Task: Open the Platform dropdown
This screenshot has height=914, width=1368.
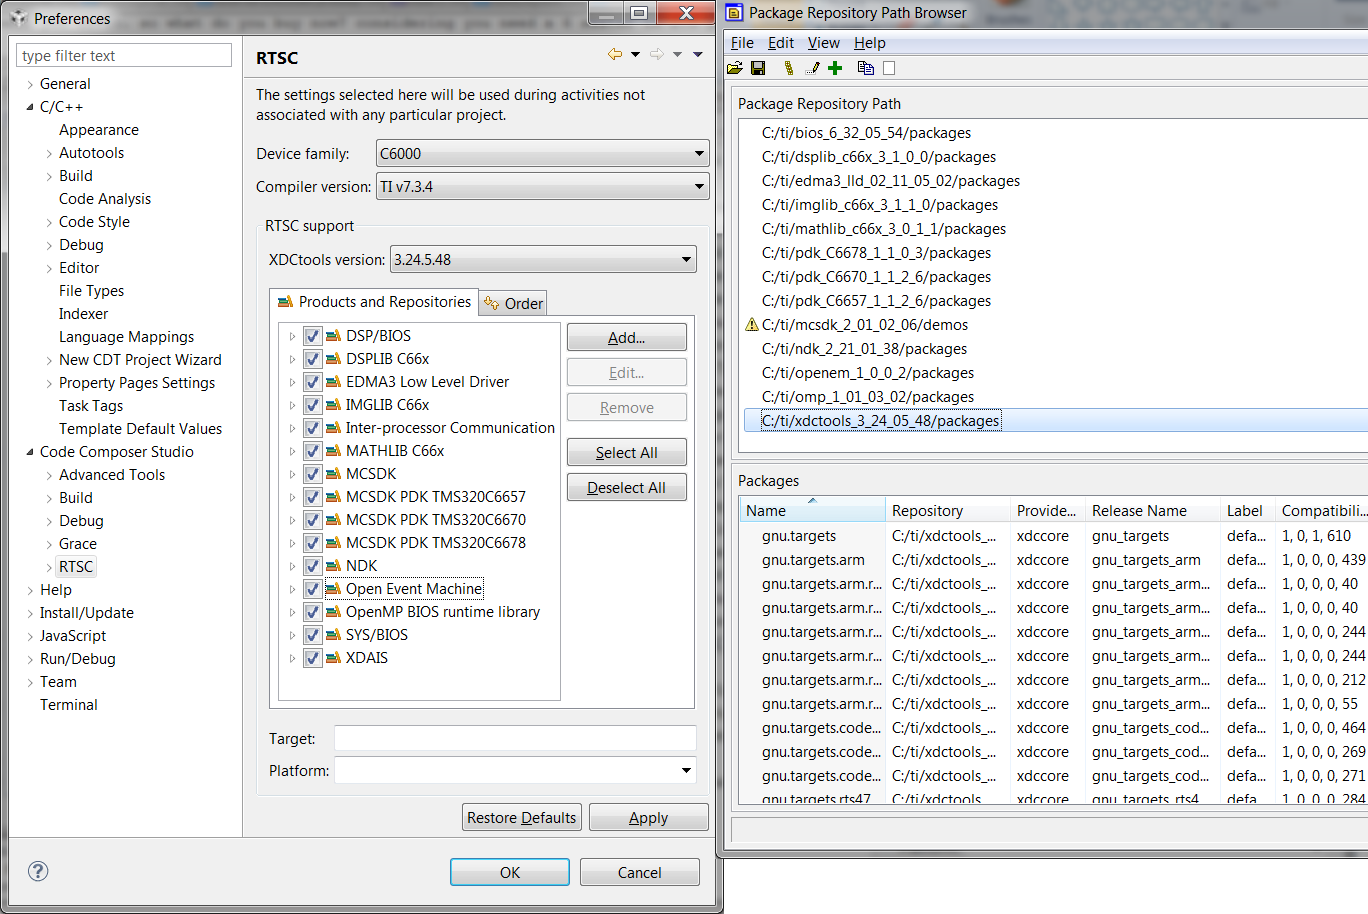Action: (x=515, y=771)
